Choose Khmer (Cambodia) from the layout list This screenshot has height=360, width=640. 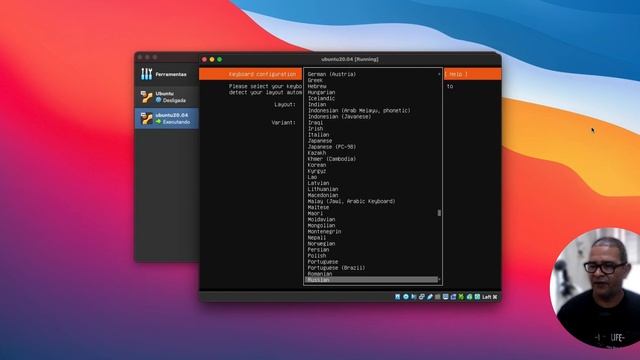pyautogui.click(x=332, y=159)
